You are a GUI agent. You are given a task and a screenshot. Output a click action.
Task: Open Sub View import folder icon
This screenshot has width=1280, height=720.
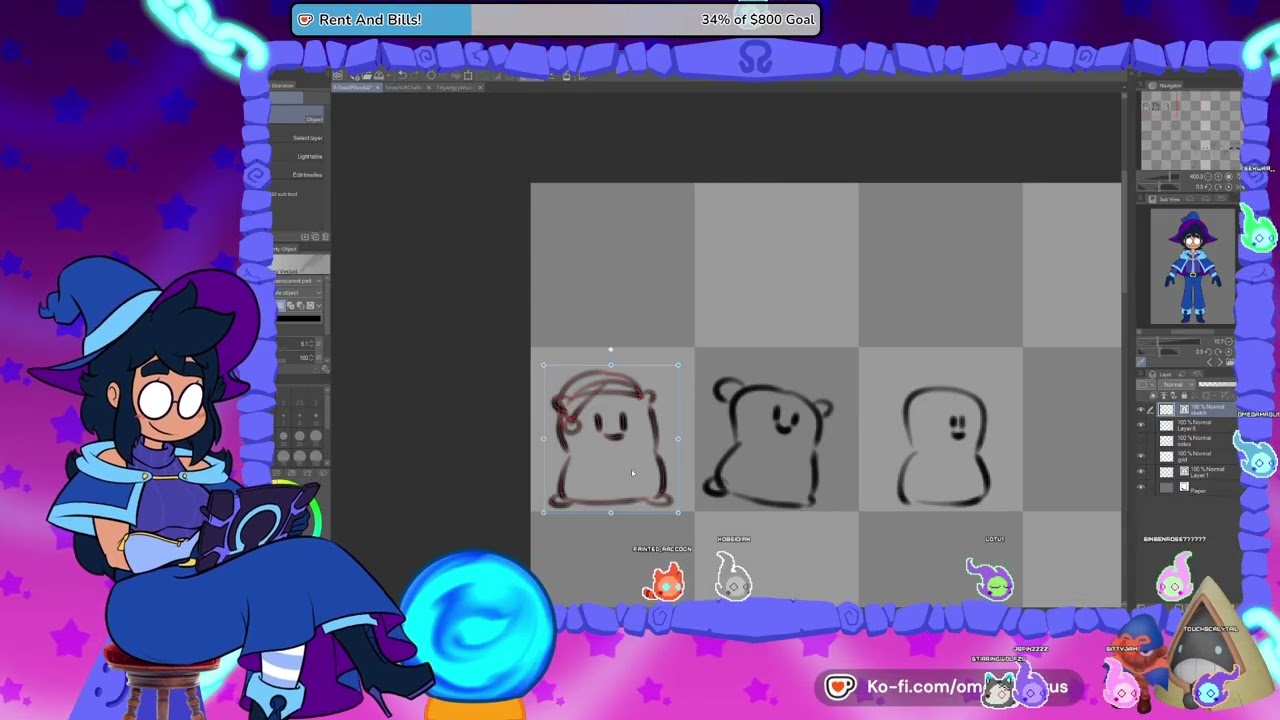[1231, 362]
